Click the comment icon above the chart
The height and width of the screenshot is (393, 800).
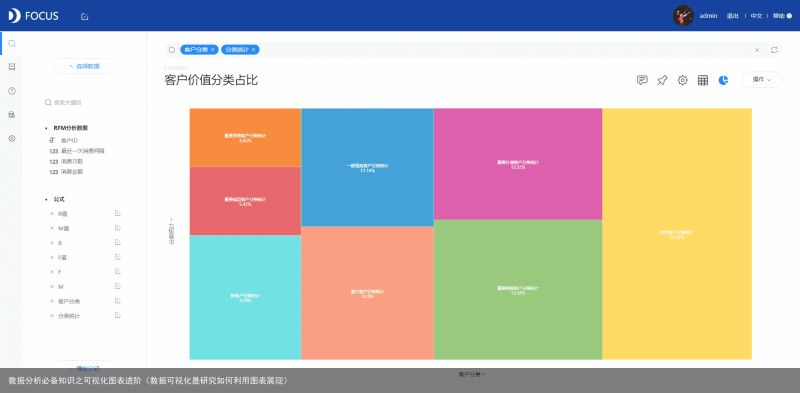(x=642, y=80)
